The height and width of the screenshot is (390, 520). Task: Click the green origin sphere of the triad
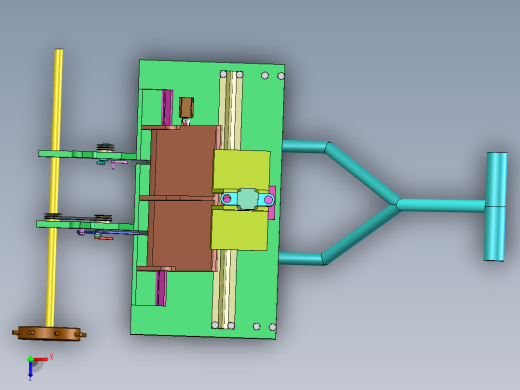coord(31,359)
